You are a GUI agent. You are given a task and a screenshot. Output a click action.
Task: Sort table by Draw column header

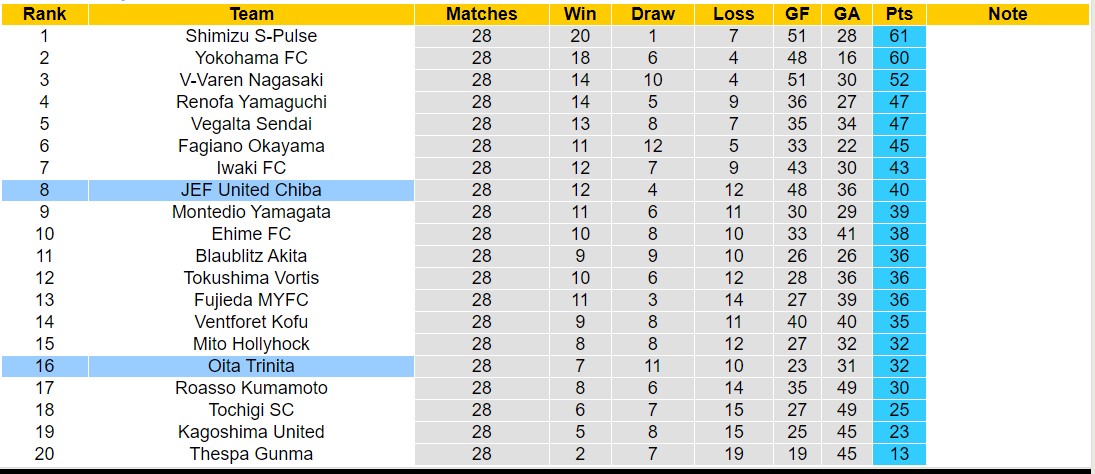tap(653, 14)
